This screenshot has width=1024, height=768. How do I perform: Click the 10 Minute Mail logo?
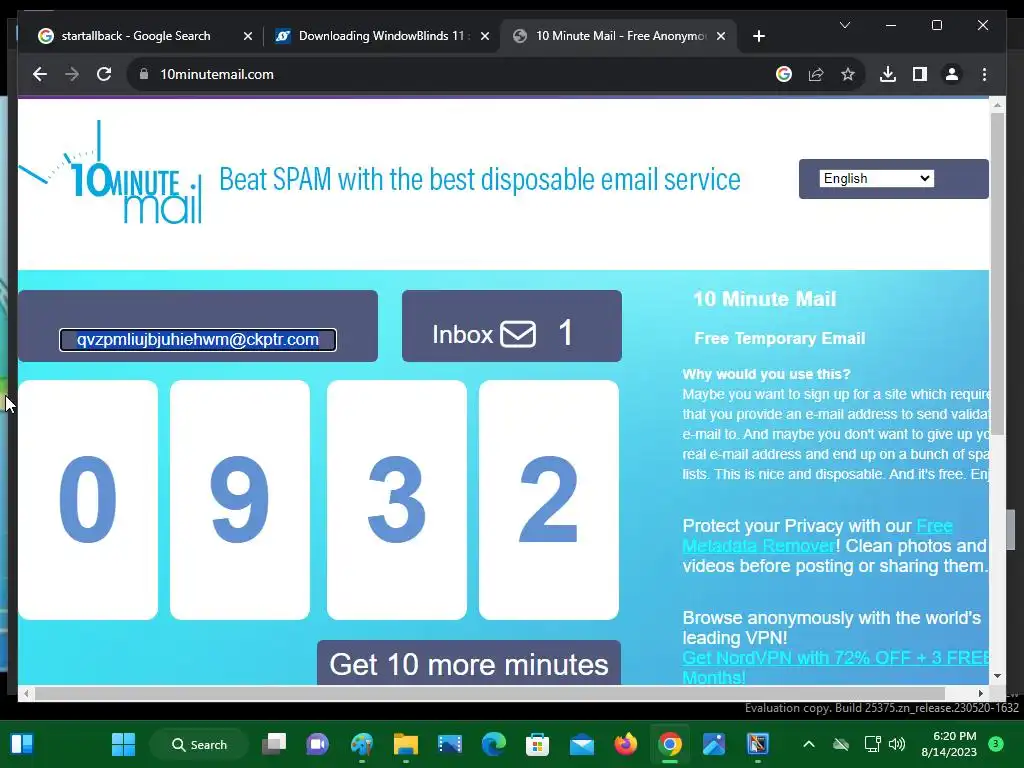(x=111, y=173)
